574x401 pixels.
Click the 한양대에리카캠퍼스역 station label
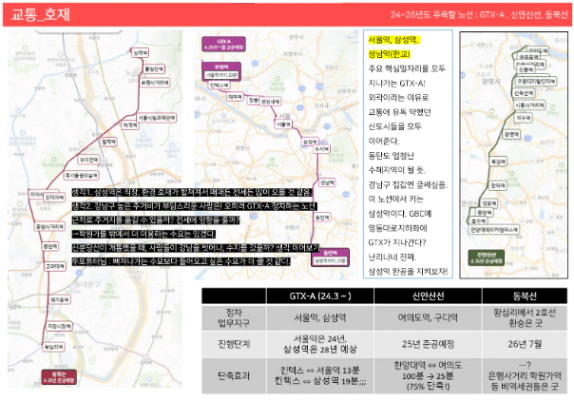(495, 230)
